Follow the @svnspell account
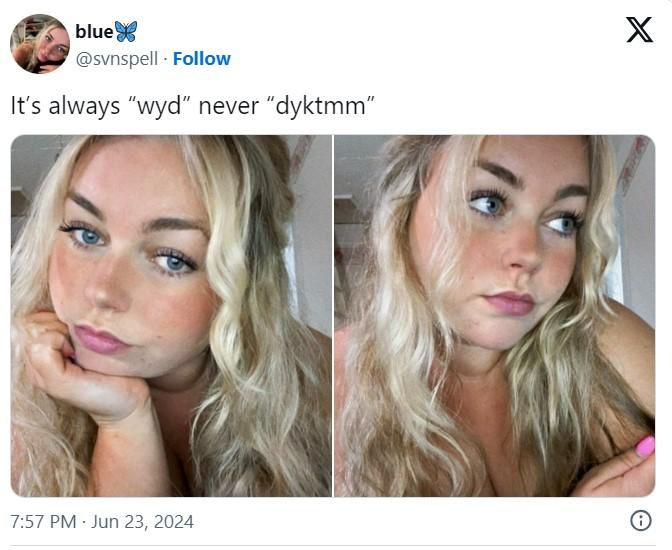 (202, 59)
